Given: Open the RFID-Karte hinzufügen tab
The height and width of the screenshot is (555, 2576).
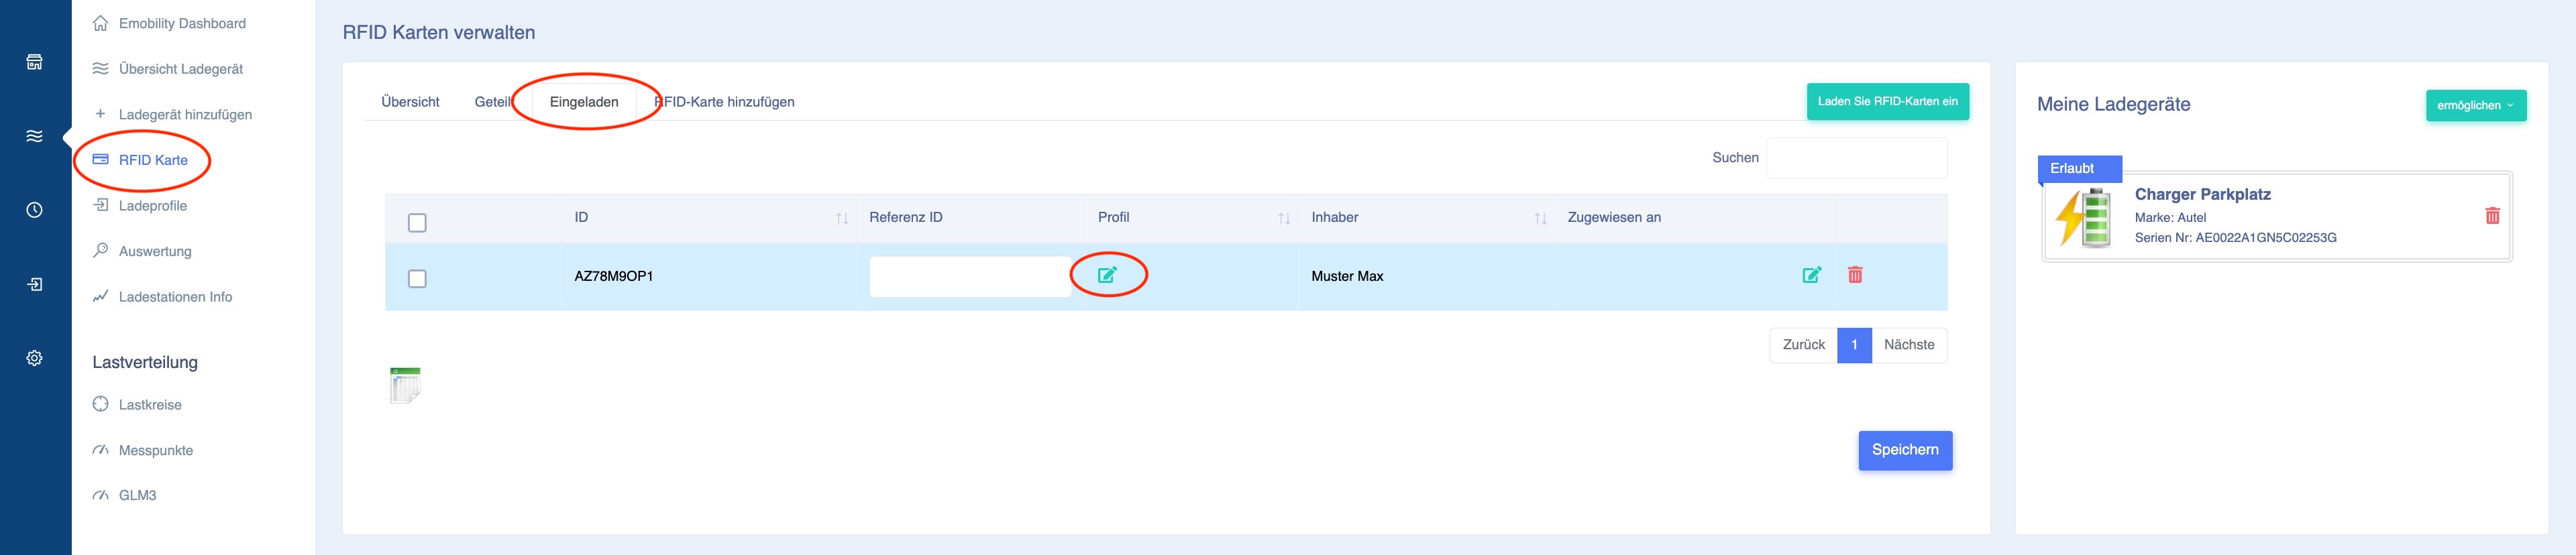Looking at the screenshot, I should (x=725, y=102).
